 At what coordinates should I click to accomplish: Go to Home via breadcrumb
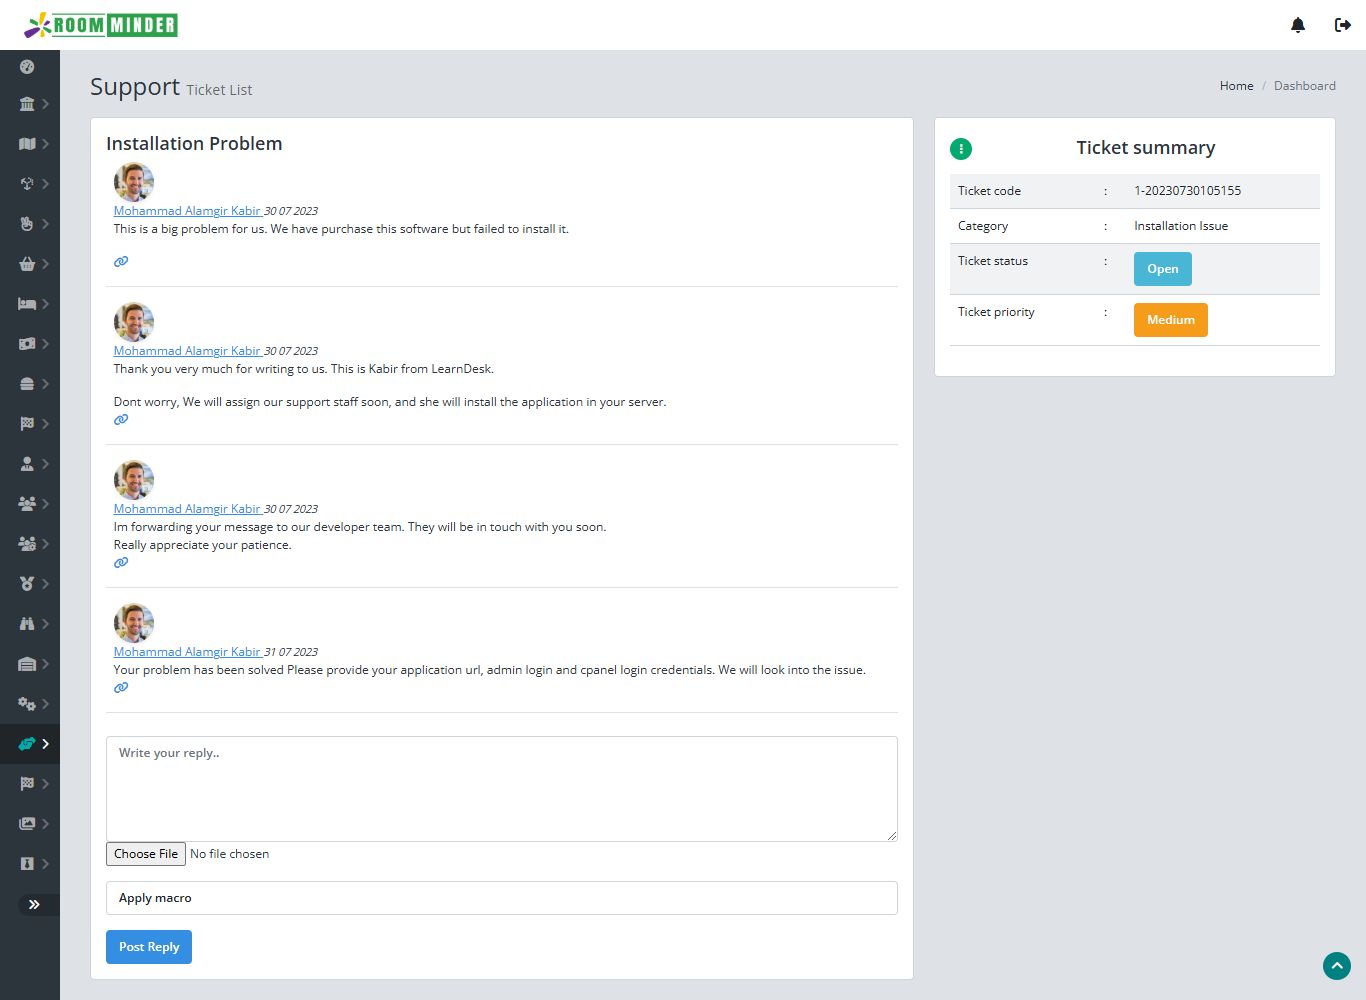1236,86
